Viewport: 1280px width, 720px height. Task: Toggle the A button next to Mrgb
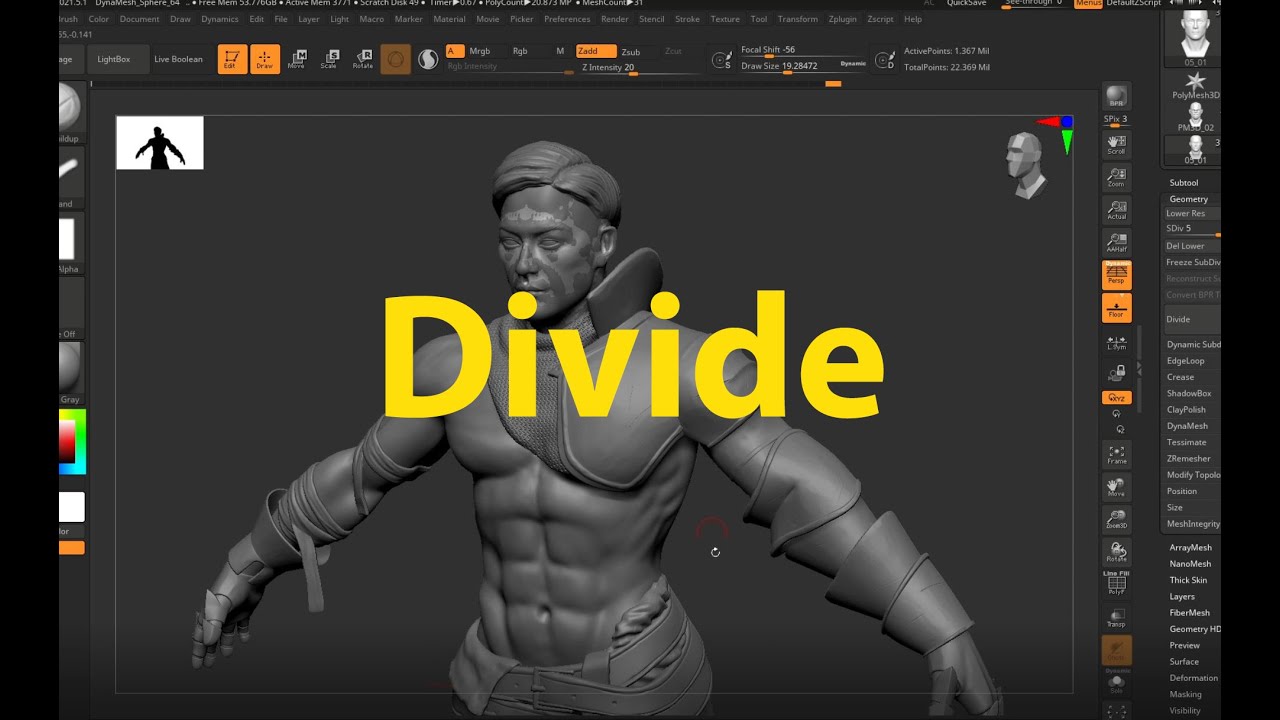[455, 51]
